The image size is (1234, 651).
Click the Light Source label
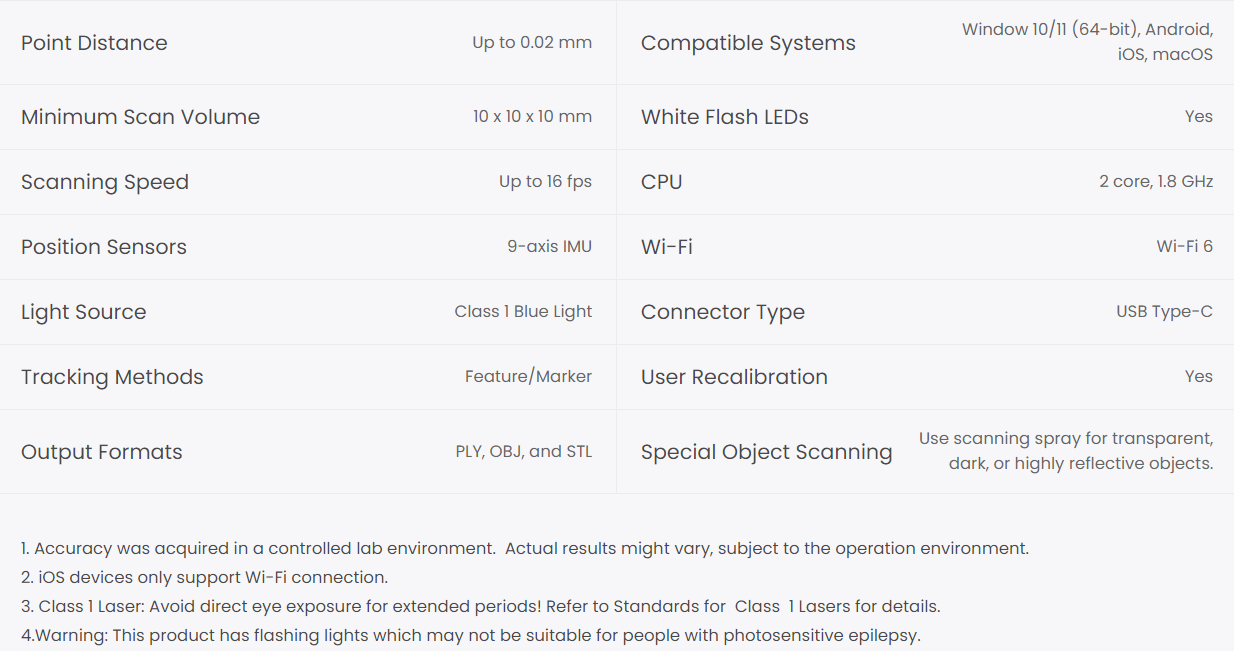coord(84,312)
